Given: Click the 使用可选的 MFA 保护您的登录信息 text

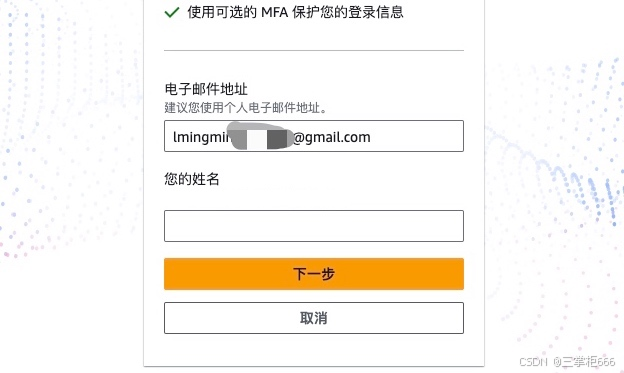Looking at the screenshot, I should (x=295, y=12).
